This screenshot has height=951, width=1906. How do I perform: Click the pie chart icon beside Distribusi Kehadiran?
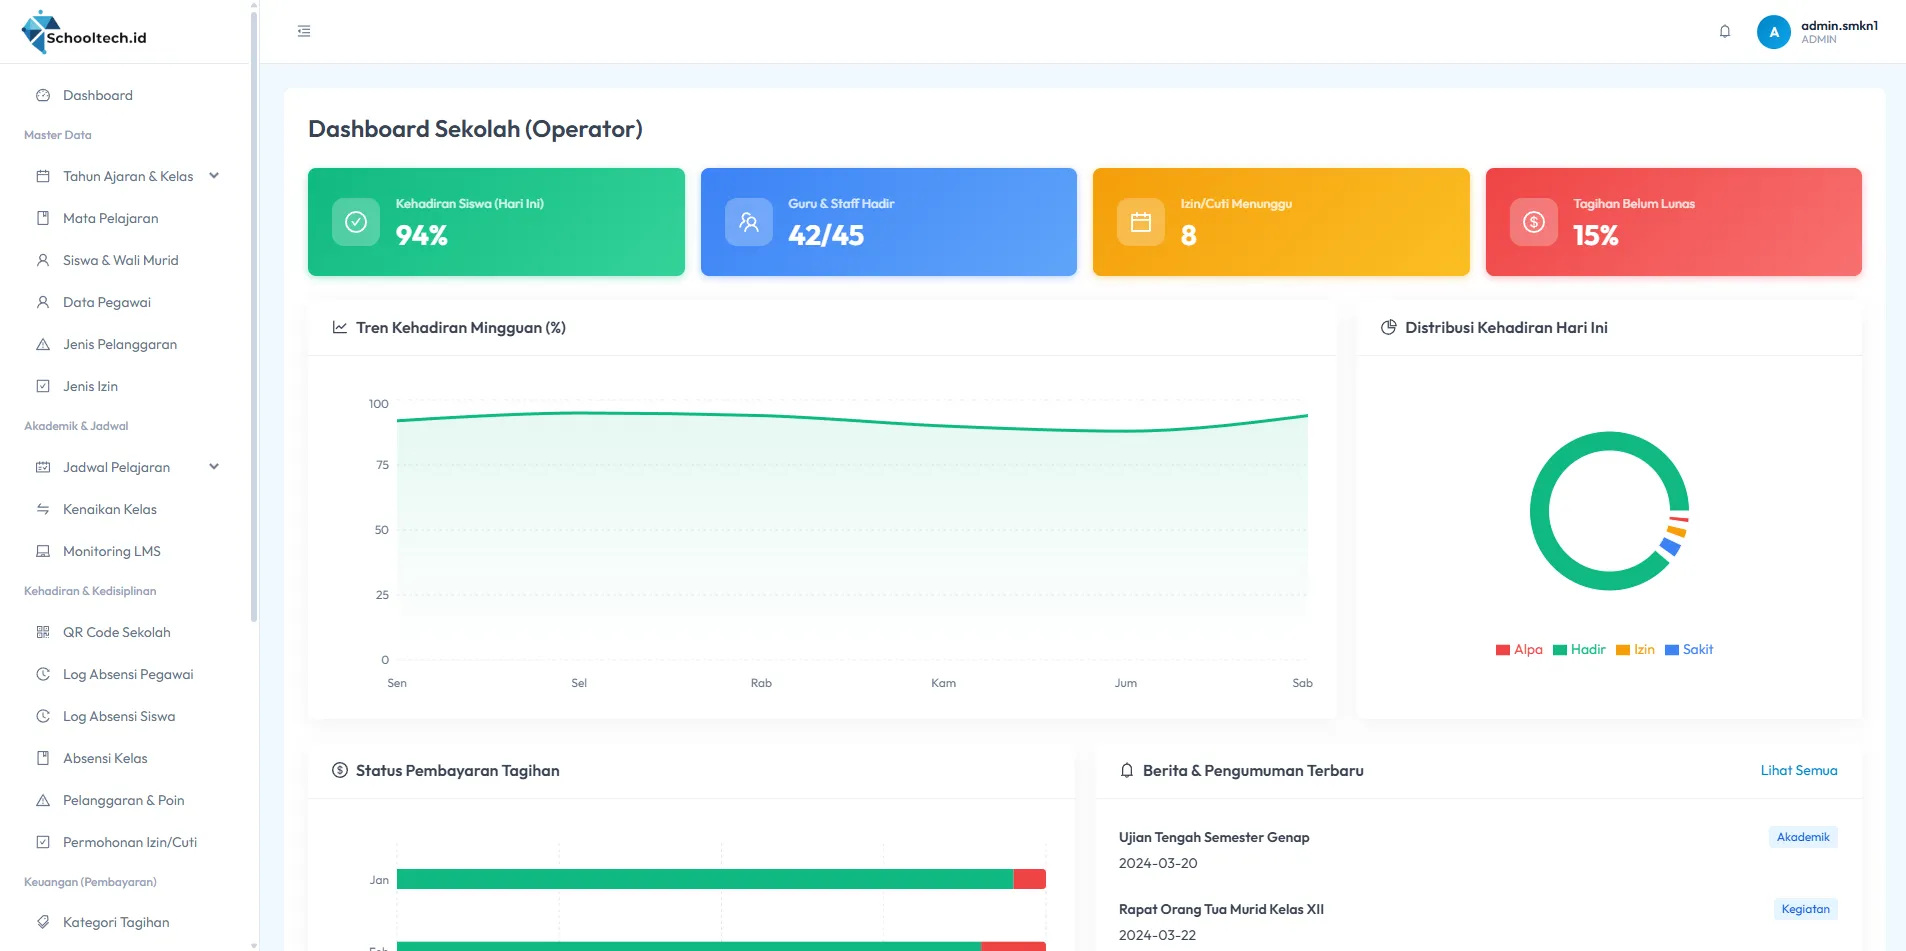coord(1389,328)
